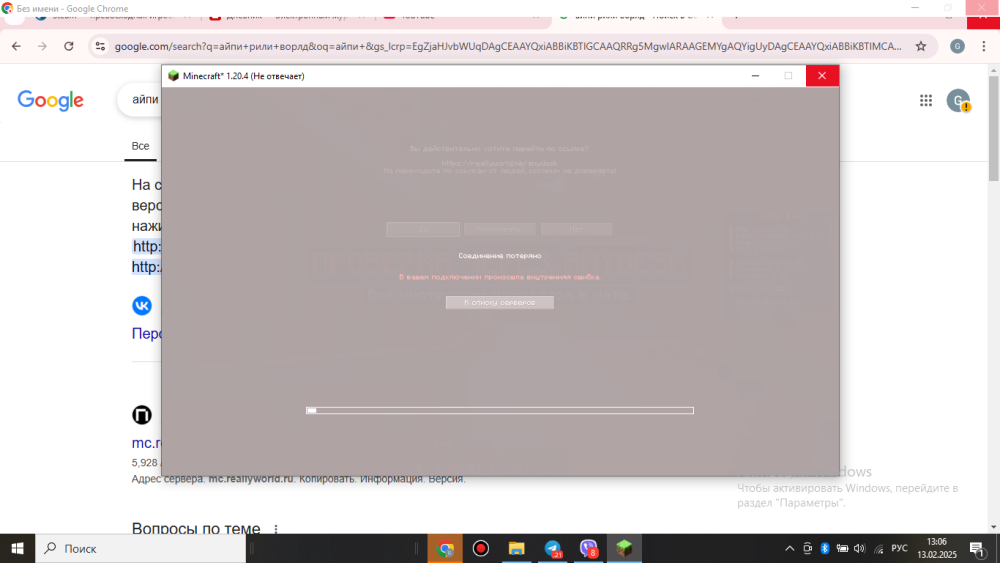1000x563 pixels.
Task: Click the Minecraft grass block title icon
Action: (x=173, y=76)
